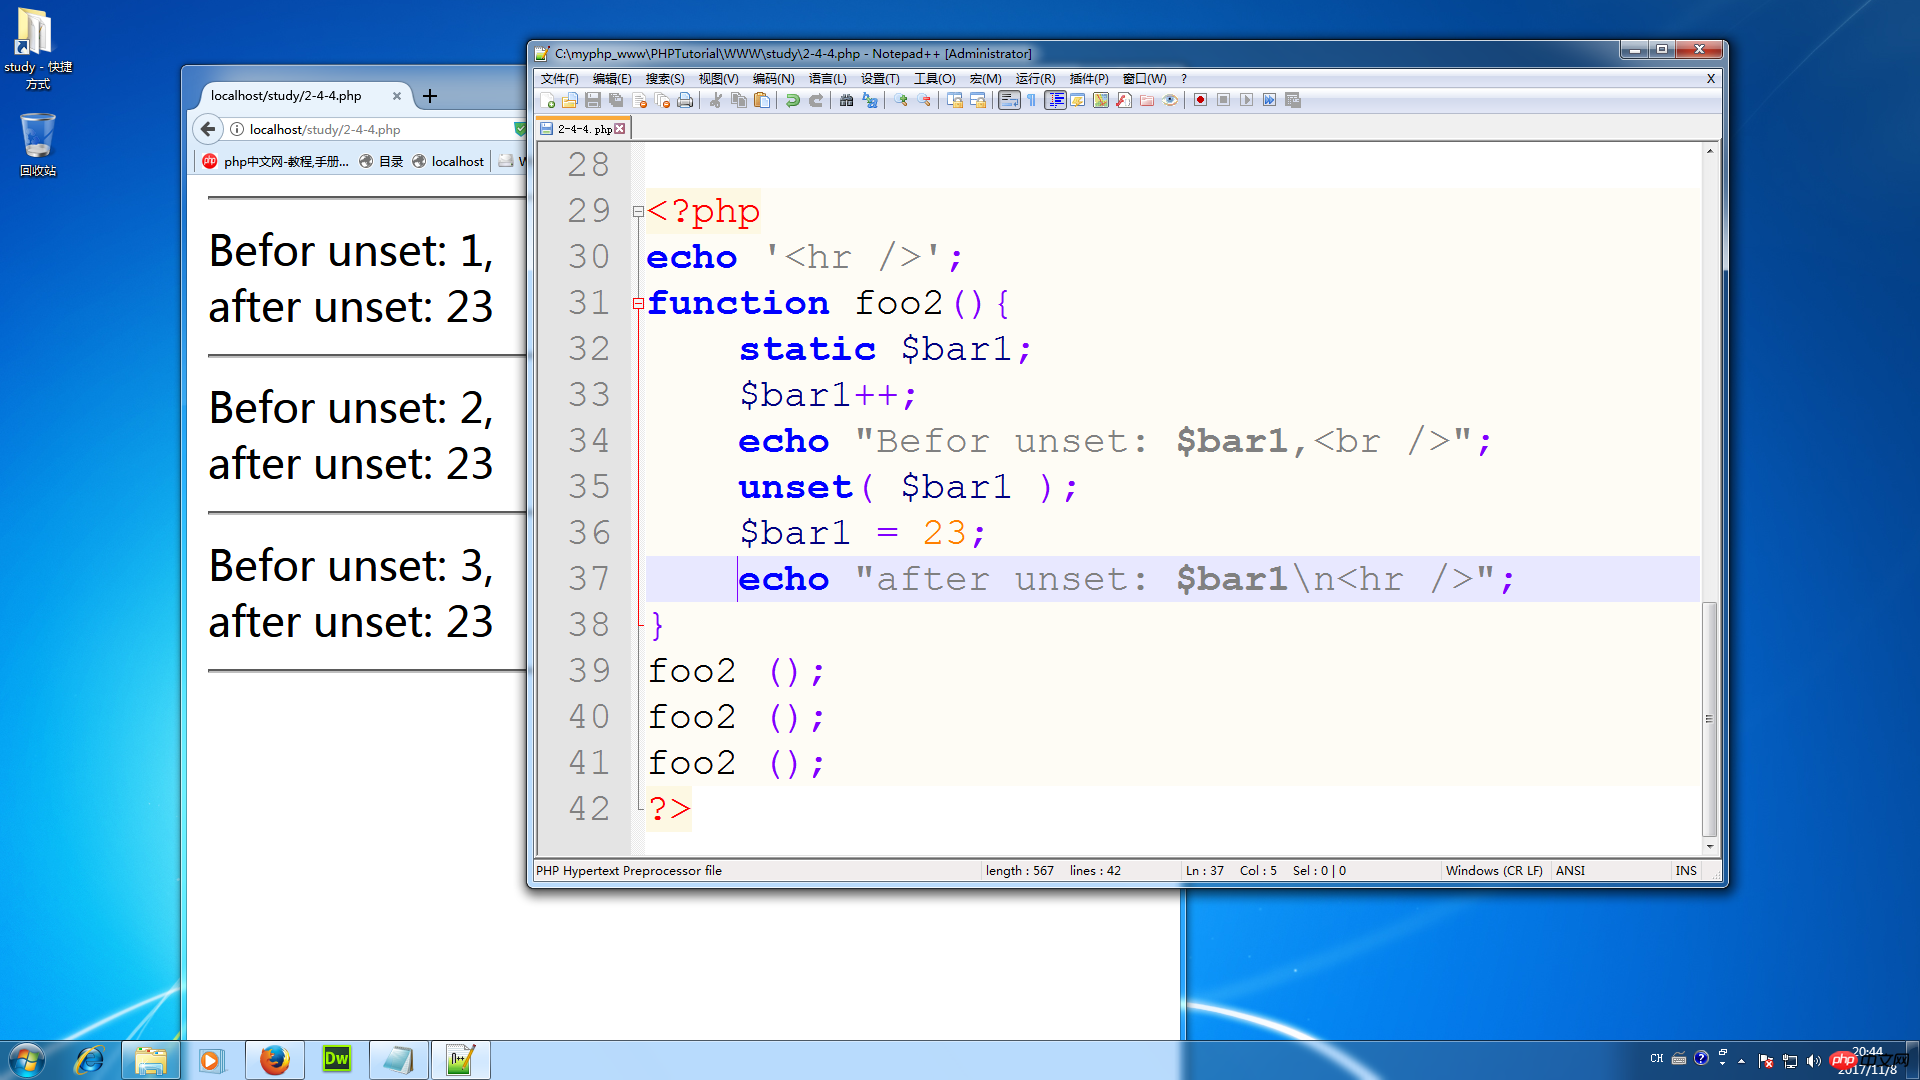
Task: Click the New file icon in Notepad++ toolbar
Action: click(x=547, y=100)
